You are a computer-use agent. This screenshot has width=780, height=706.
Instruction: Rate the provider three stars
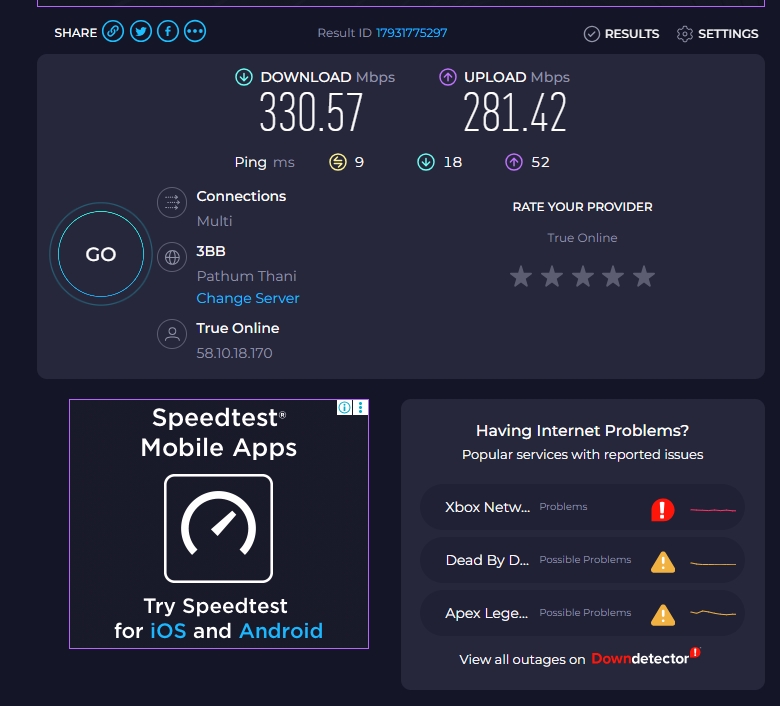pyautogui.click(x=583, y=277)
